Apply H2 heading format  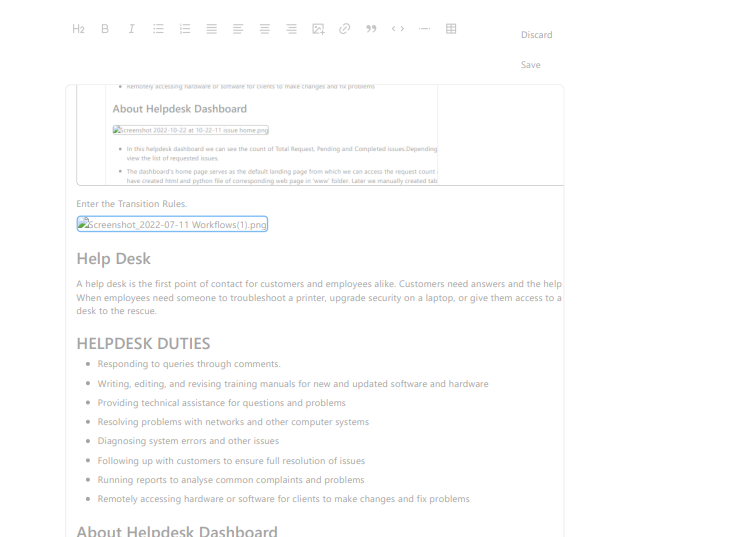79,29
